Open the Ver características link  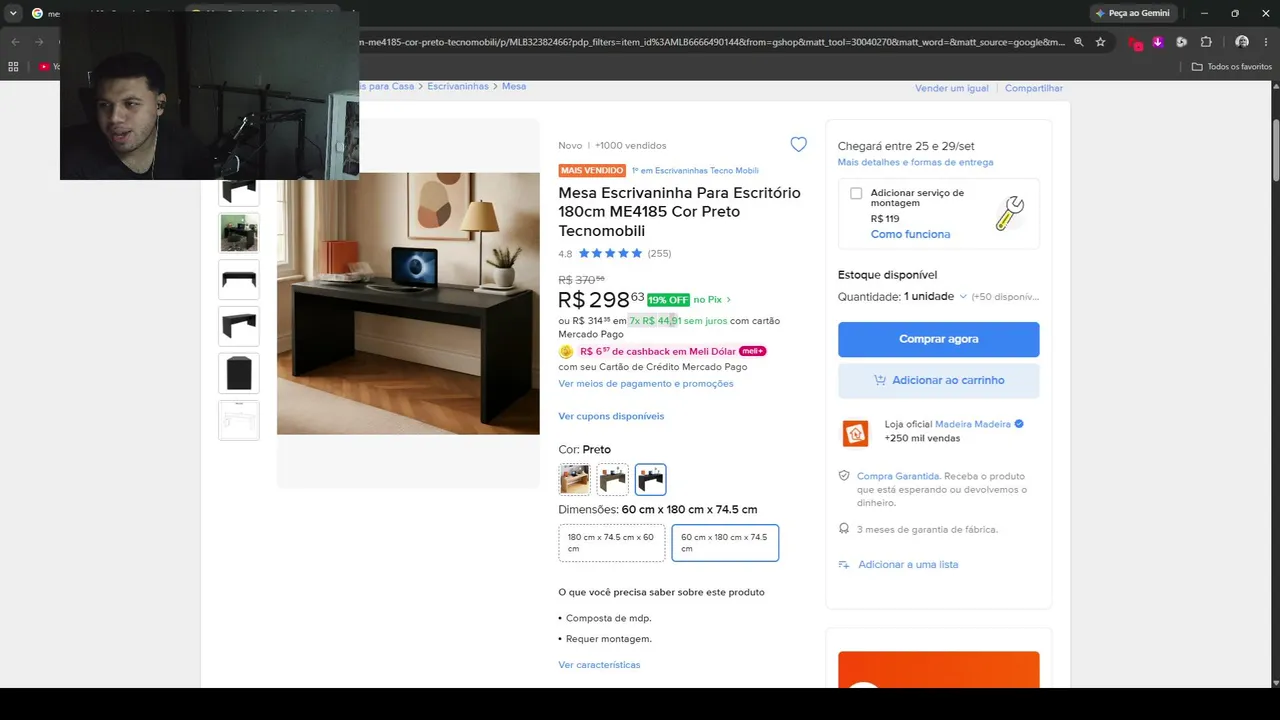tap(599, 664)
